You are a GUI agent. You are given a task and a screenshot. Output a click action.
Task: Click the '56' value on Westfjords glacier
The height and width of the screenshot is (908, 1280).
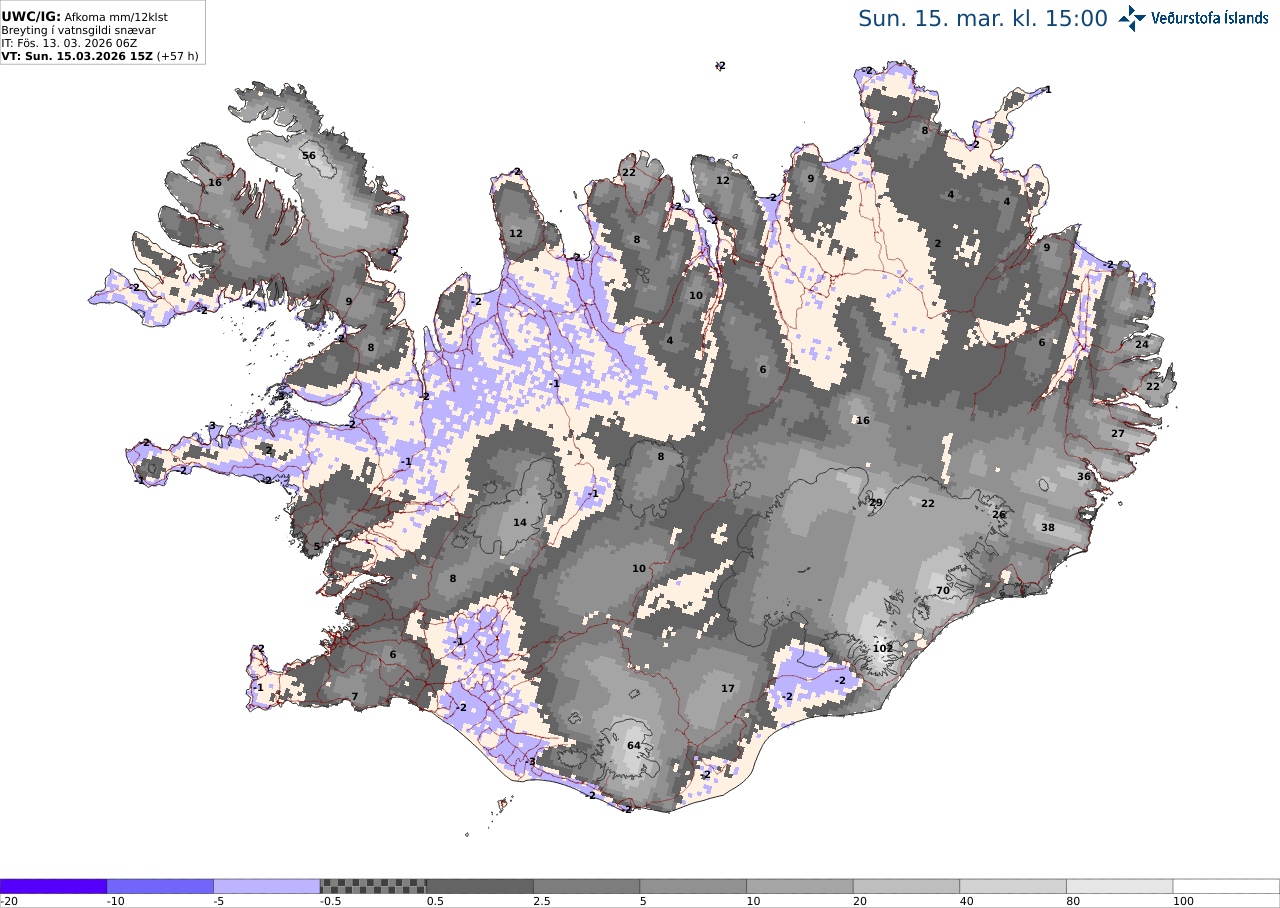coord(309,156)
